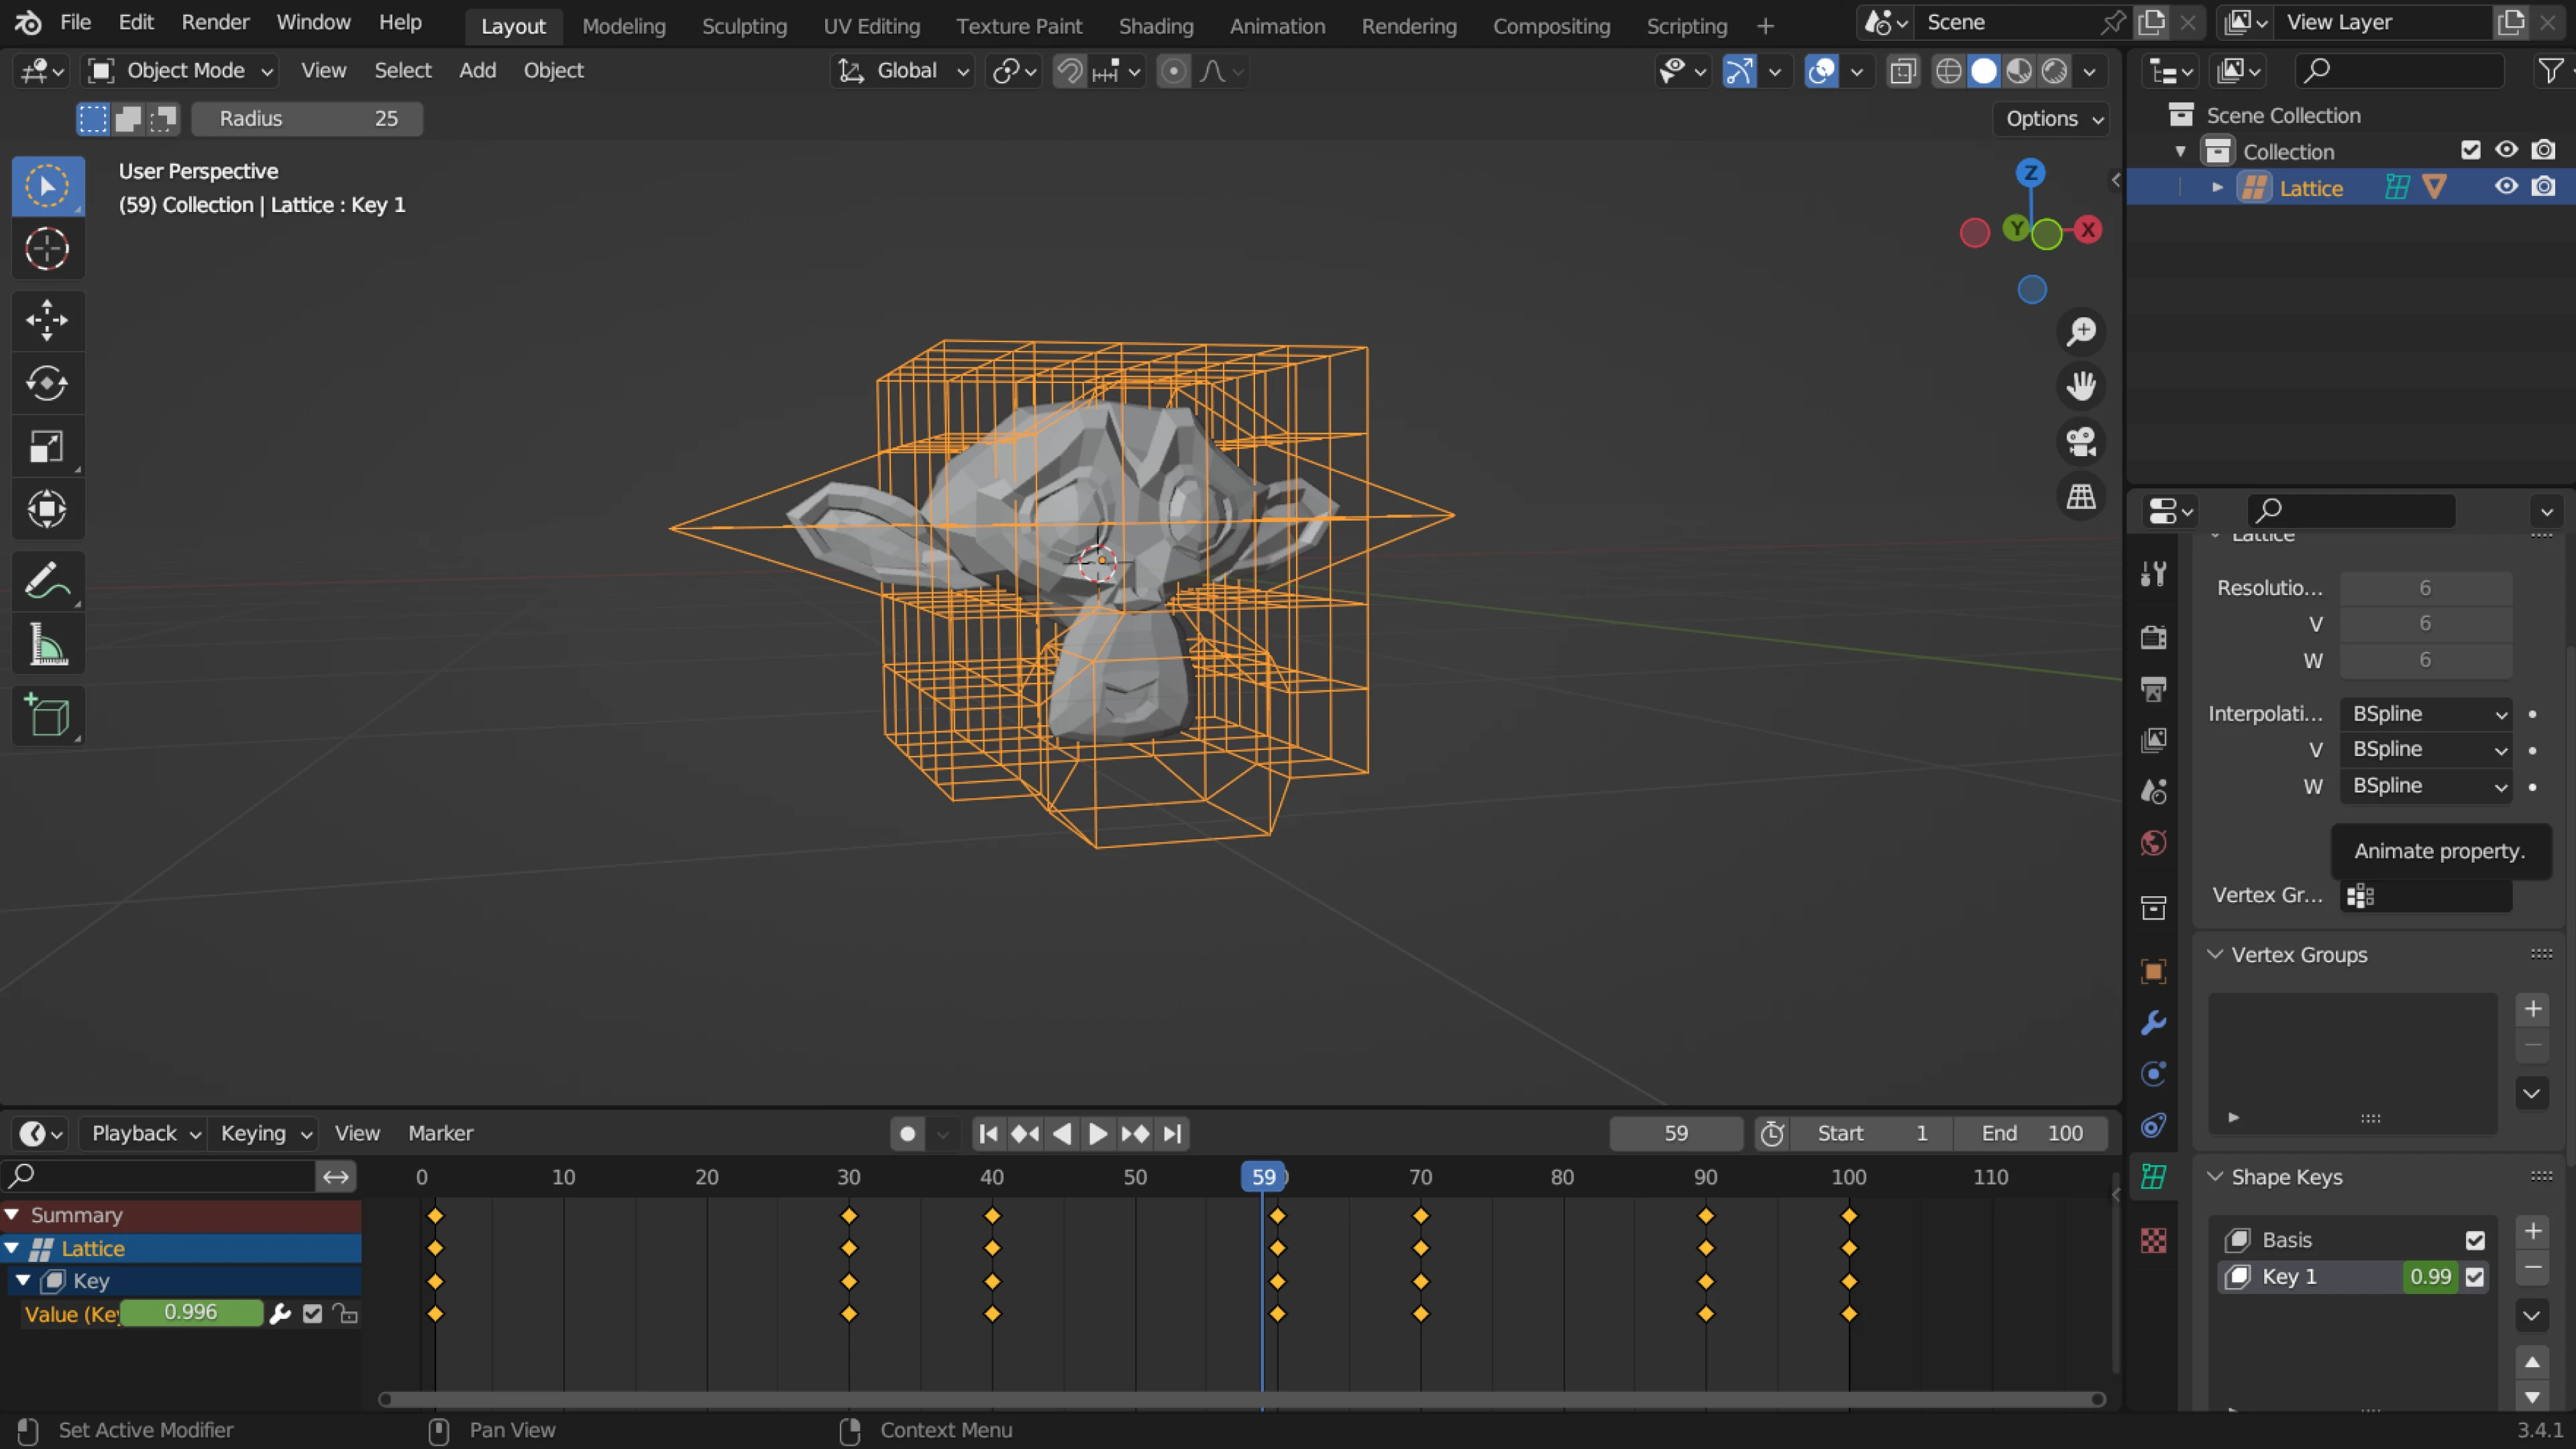Open the Modifiers wrench properties tab
This screenshot has height=1449, width=2576.
[2153, 1023]
